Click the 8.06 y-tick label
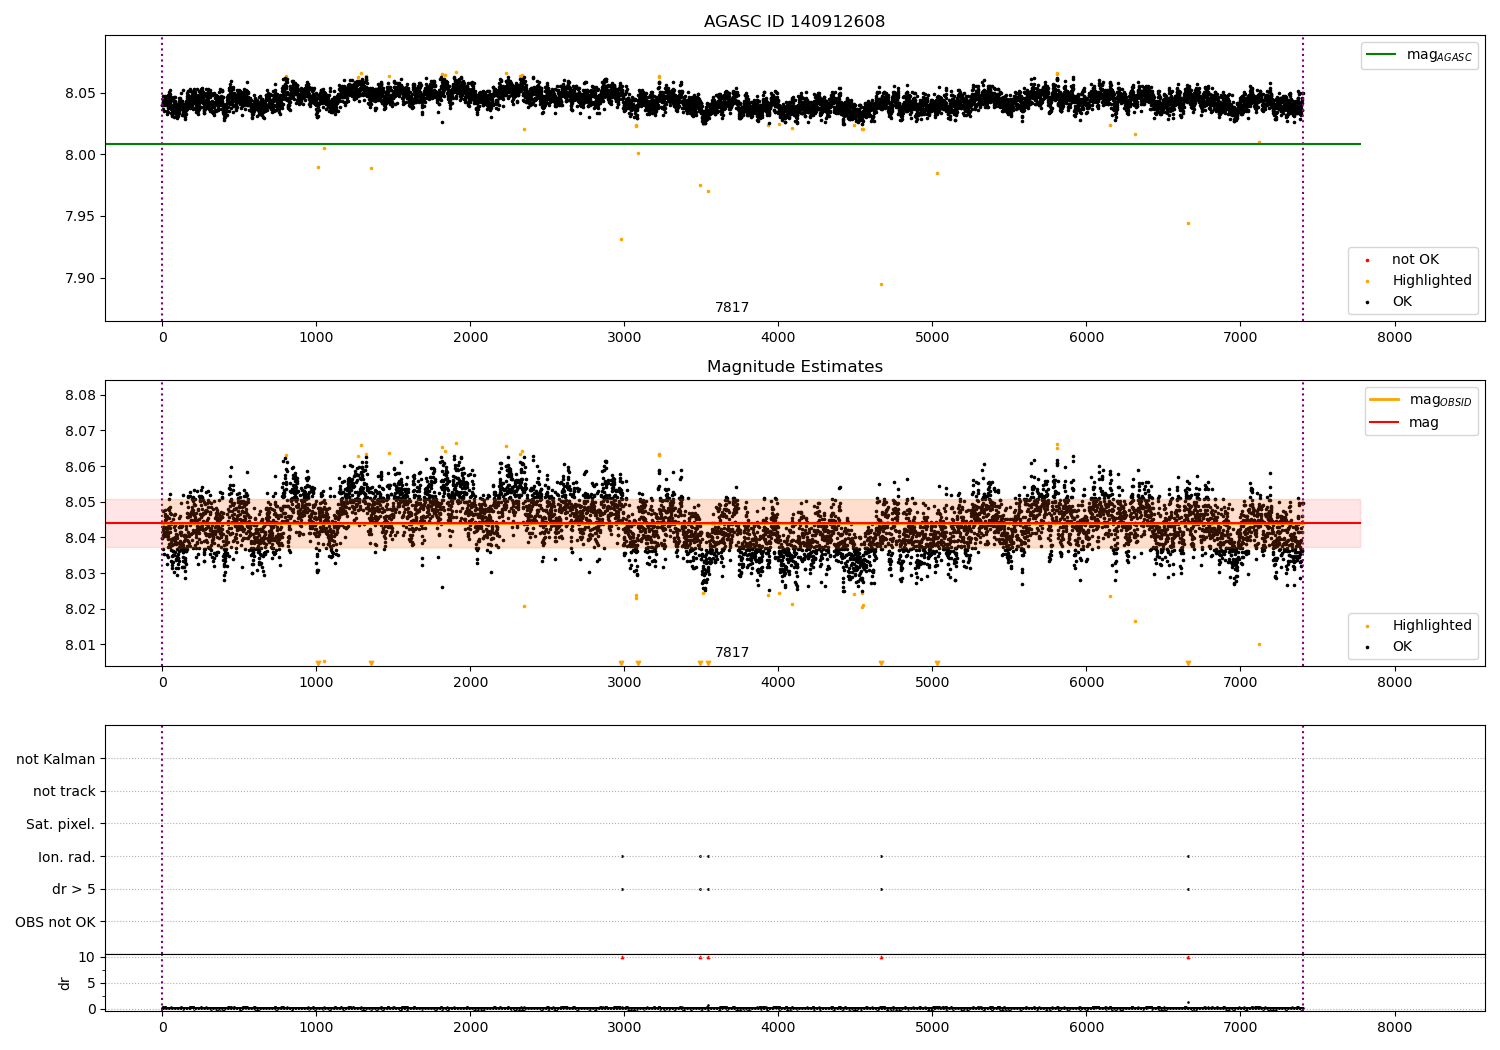The width and height of the screenshot is (1500, 1050). (x=80, y=467)
